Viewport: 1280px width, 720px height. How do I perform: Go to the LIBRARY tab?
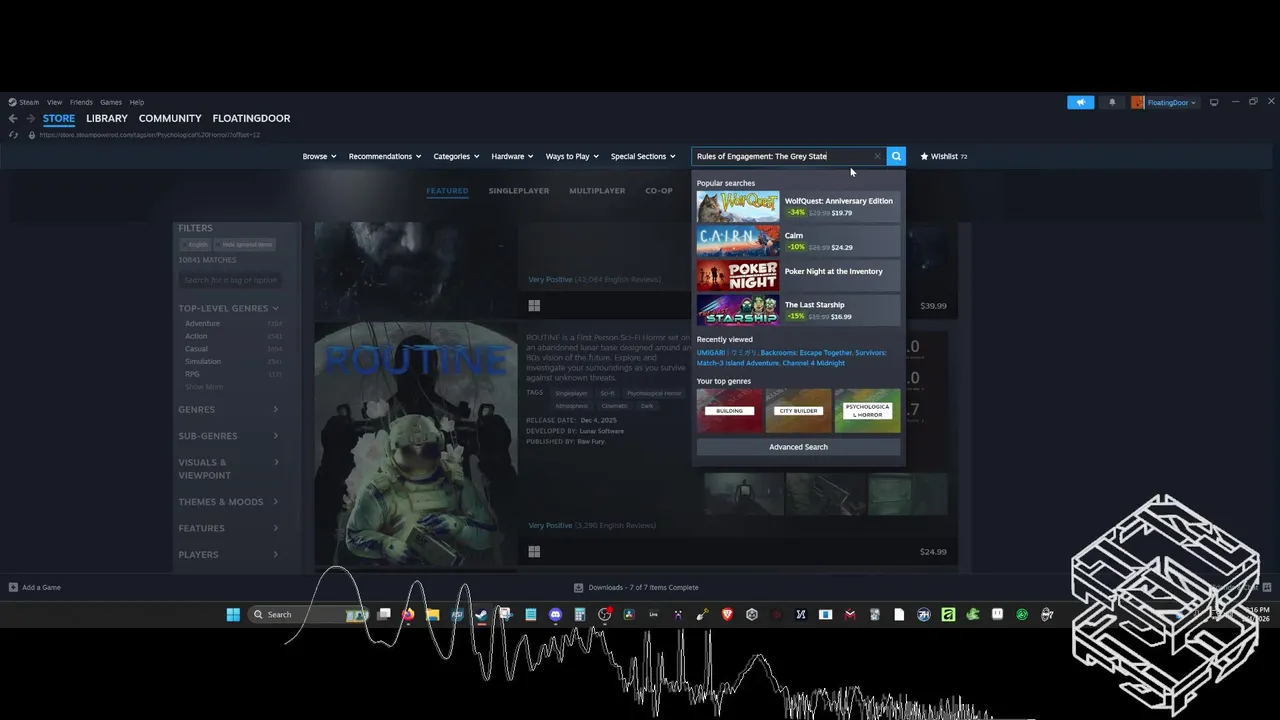(107, 118)
